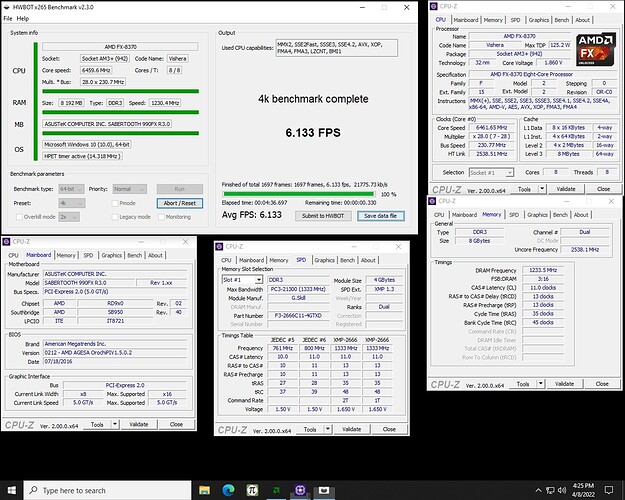Click Submit to HWBOT button
Screen dimensions: 625x500
pos(323,216)
